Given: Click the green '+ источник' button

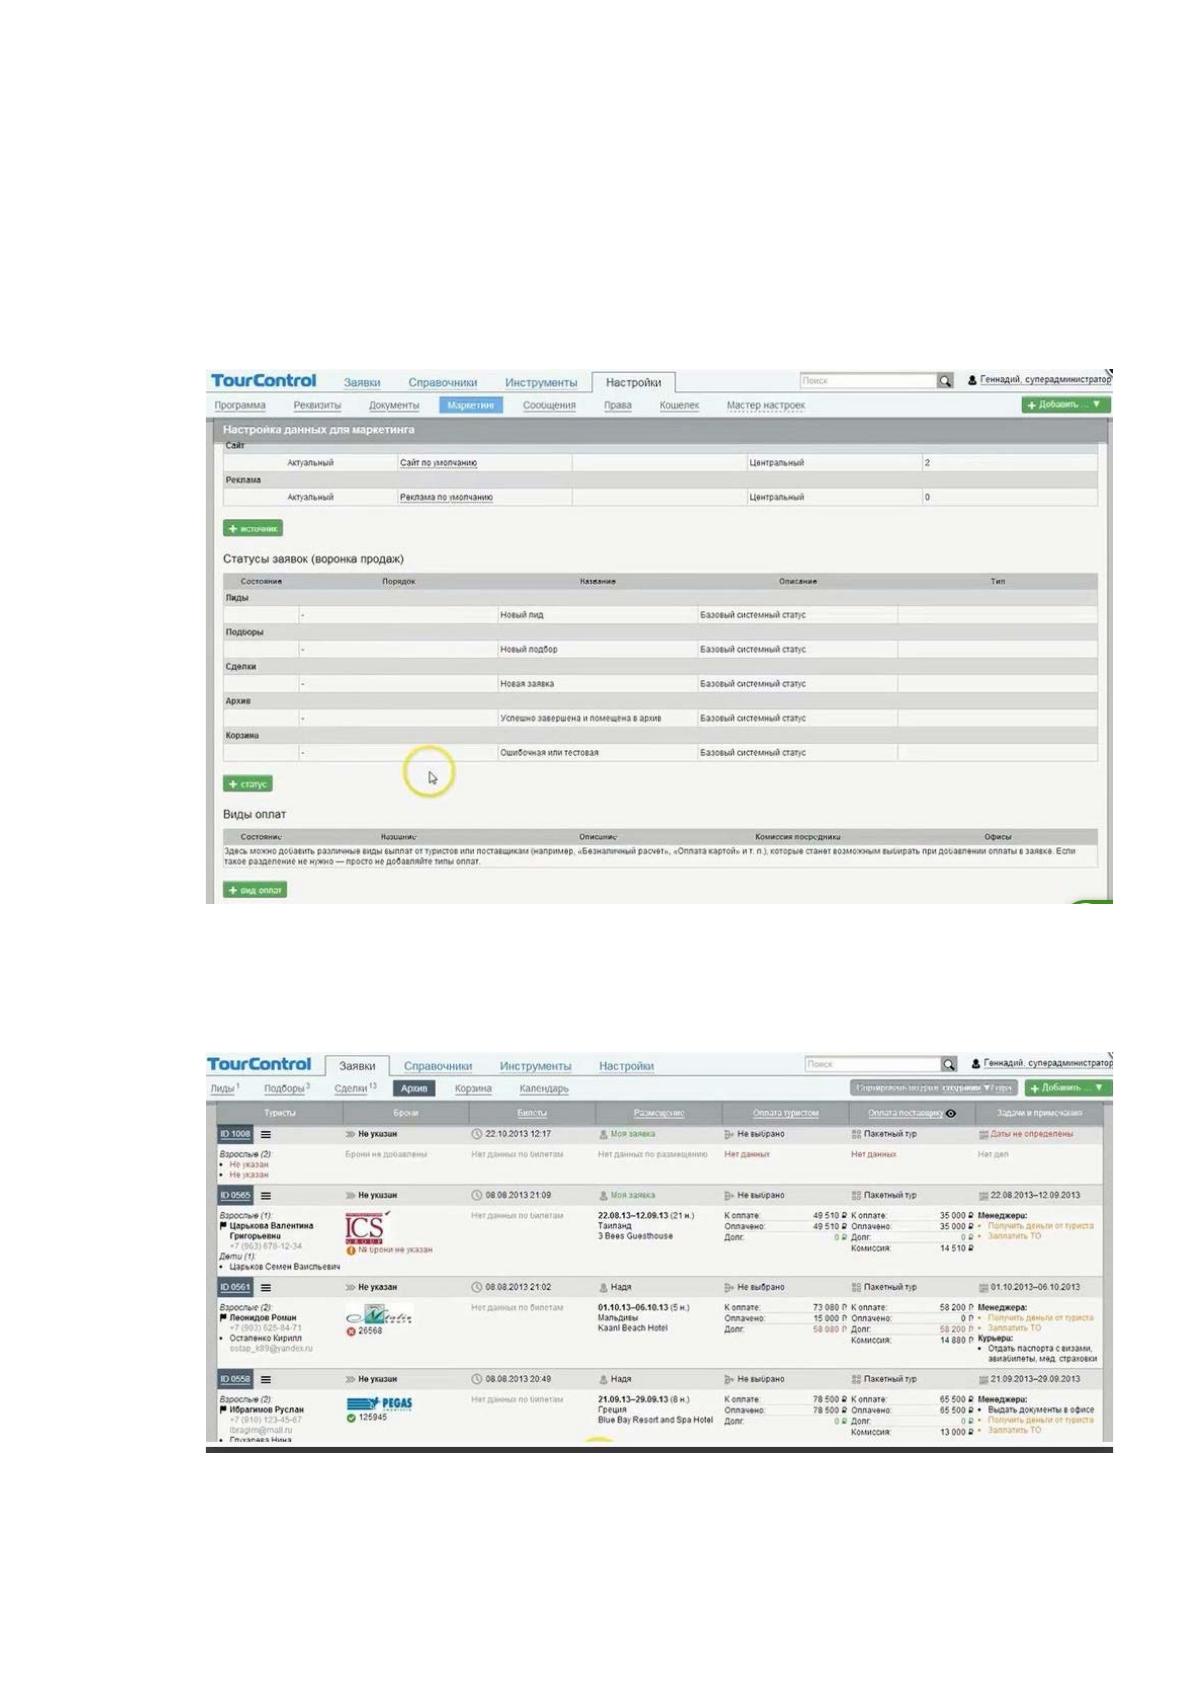Looking at the screenshot, I should pyautogui.click(x=253, y=528).
